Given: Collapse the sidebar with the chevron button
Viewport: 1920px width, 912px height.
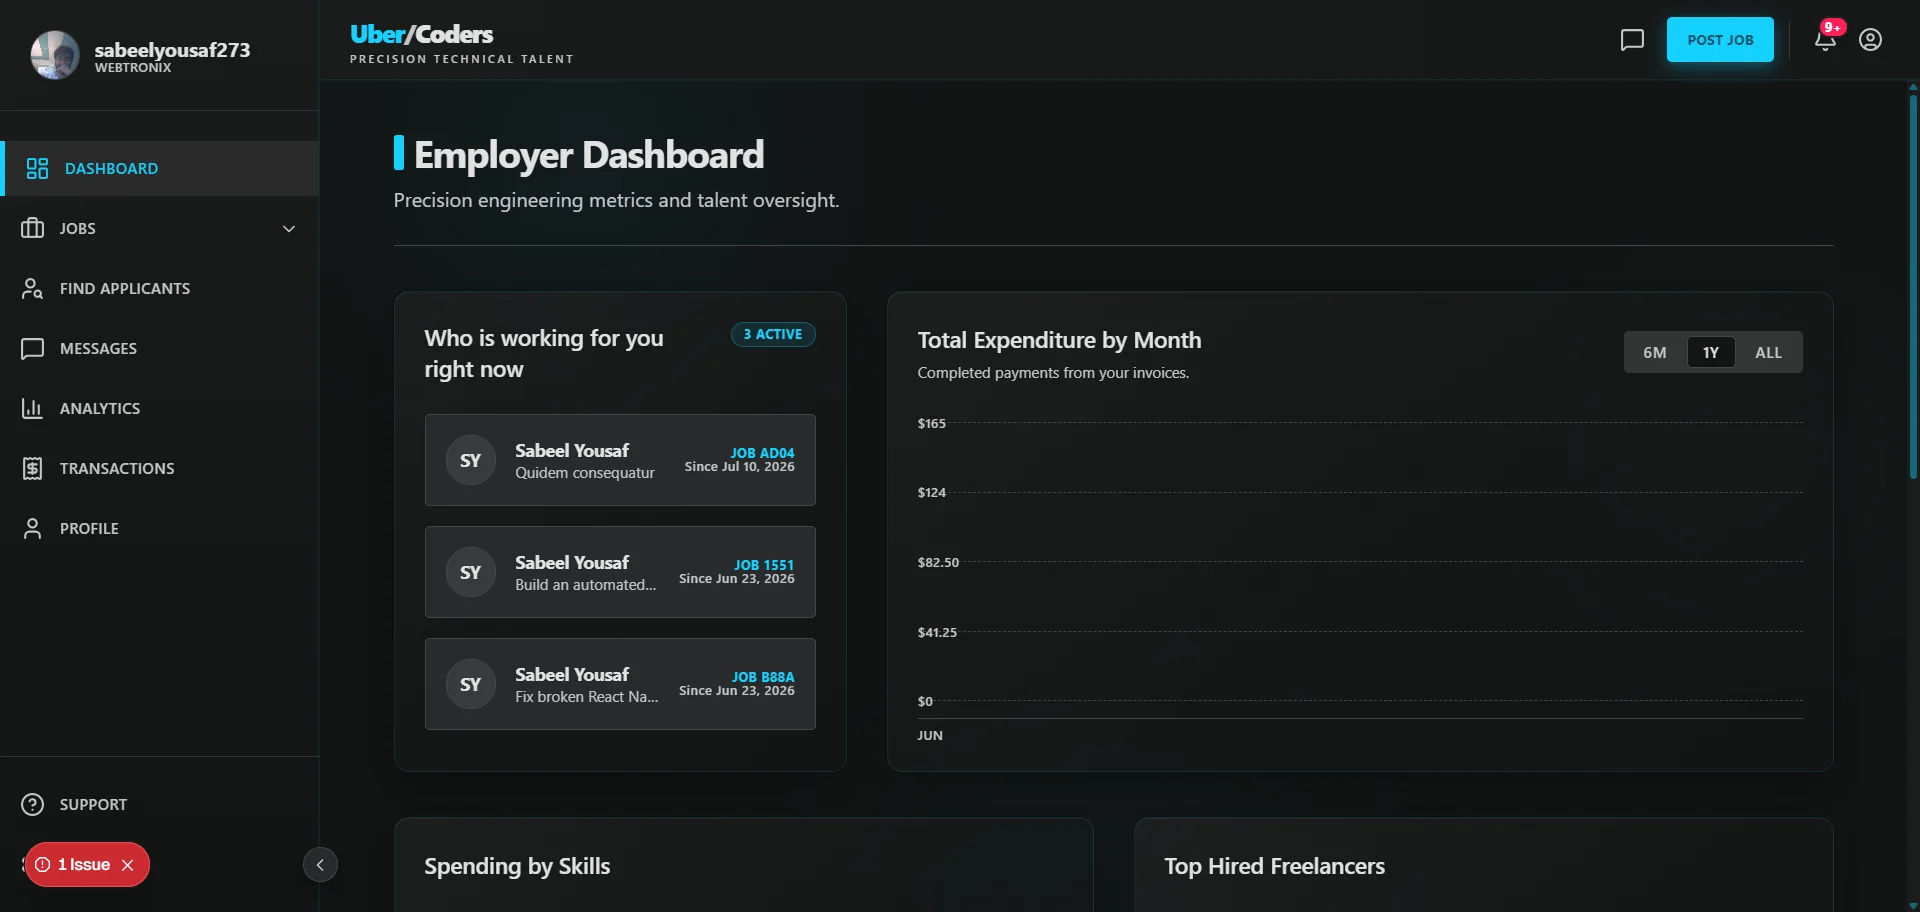Looking at the screenshot, I should (320, 865).
